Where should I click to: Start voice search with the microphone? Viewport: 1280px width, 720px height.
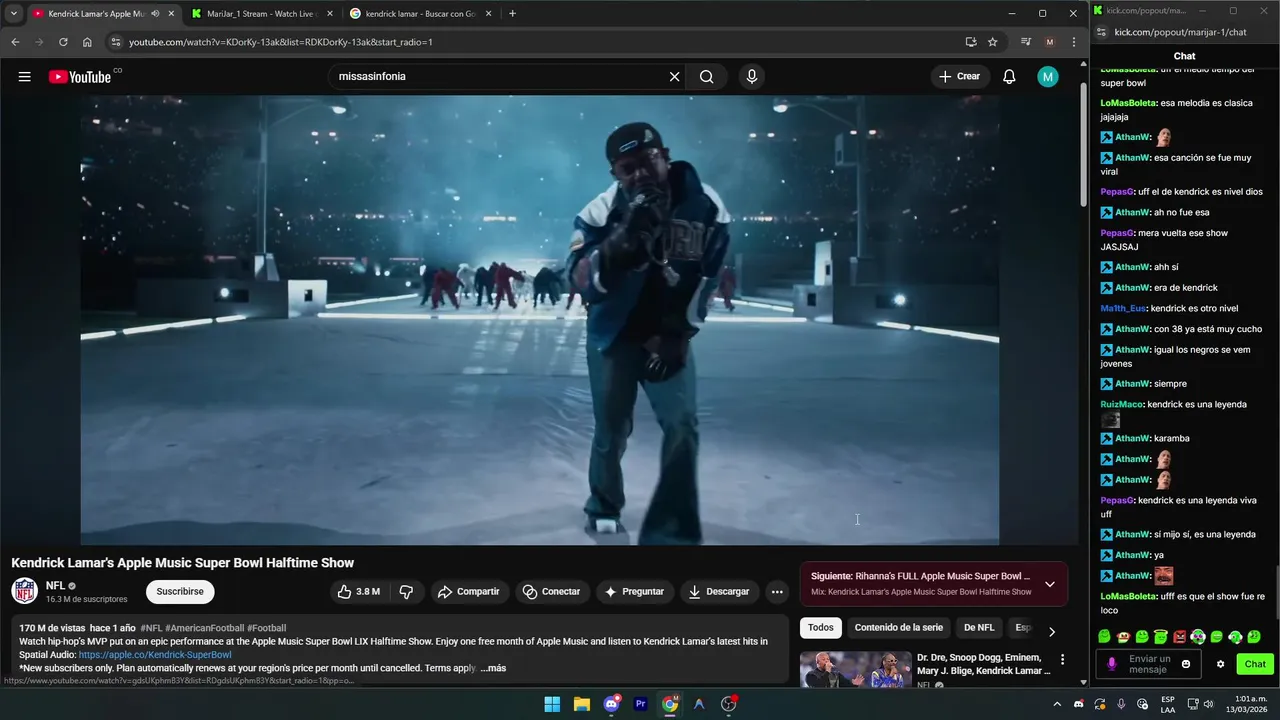[x=752, y=77]
